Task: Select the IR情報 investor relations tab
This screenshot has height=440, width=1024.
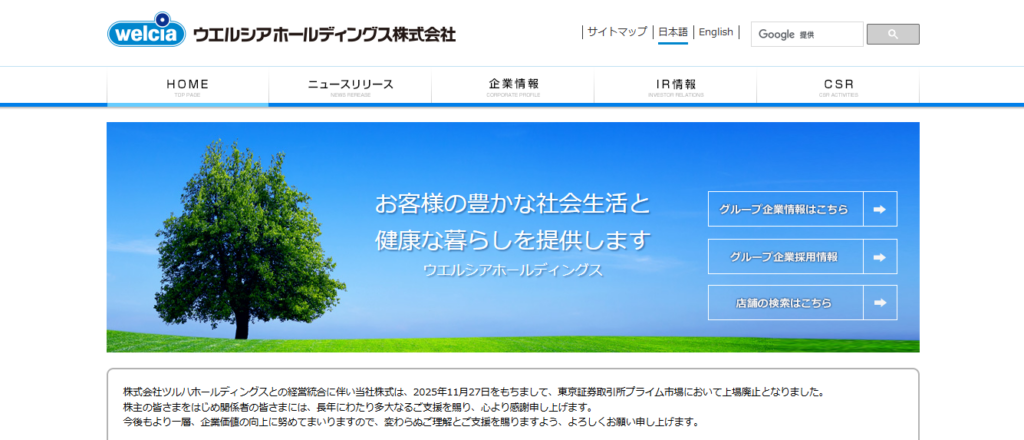Action: [x=675, y=87]
